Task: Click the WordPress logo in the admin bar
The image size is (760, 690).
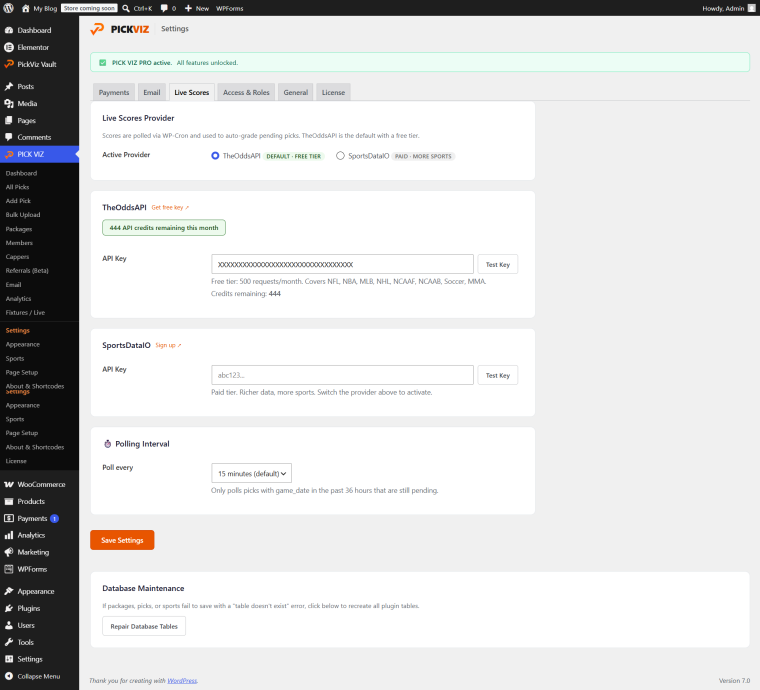Action: pyautogui.click(x=8, y=8)
